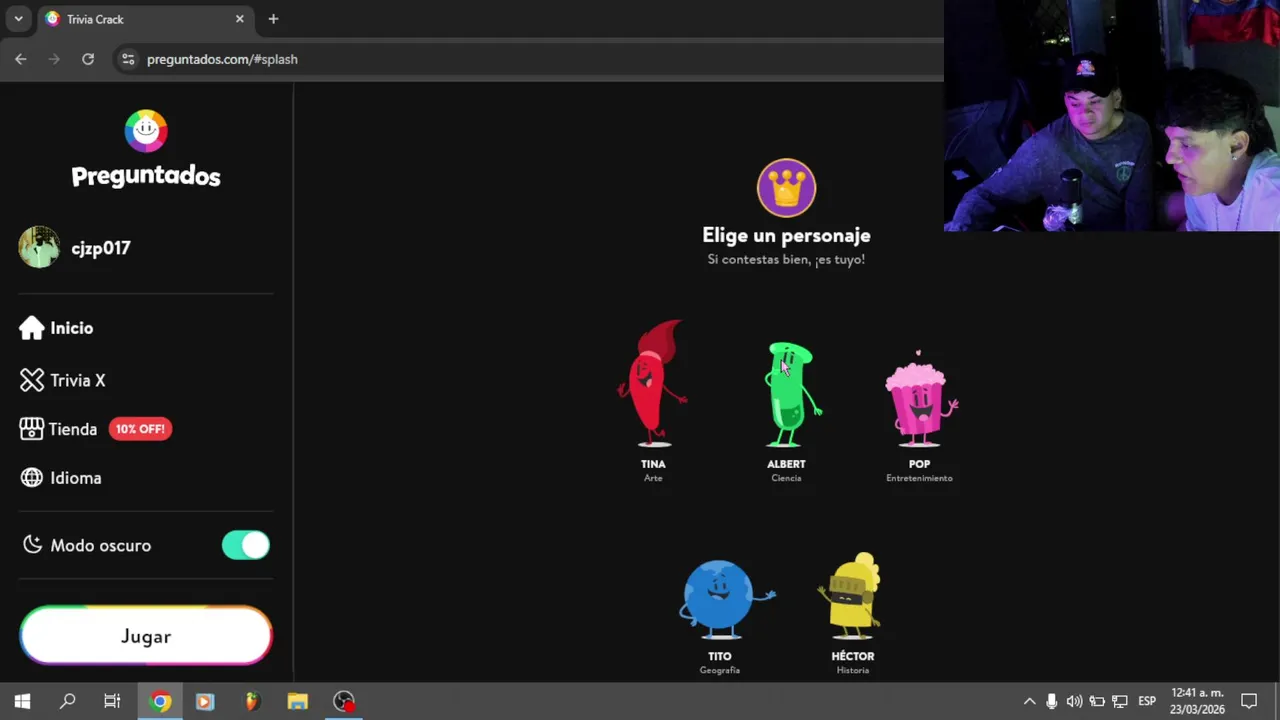Open the cjzp017 profile avatar
Viewport: 1280px width, 720px height.
point(39,247)
